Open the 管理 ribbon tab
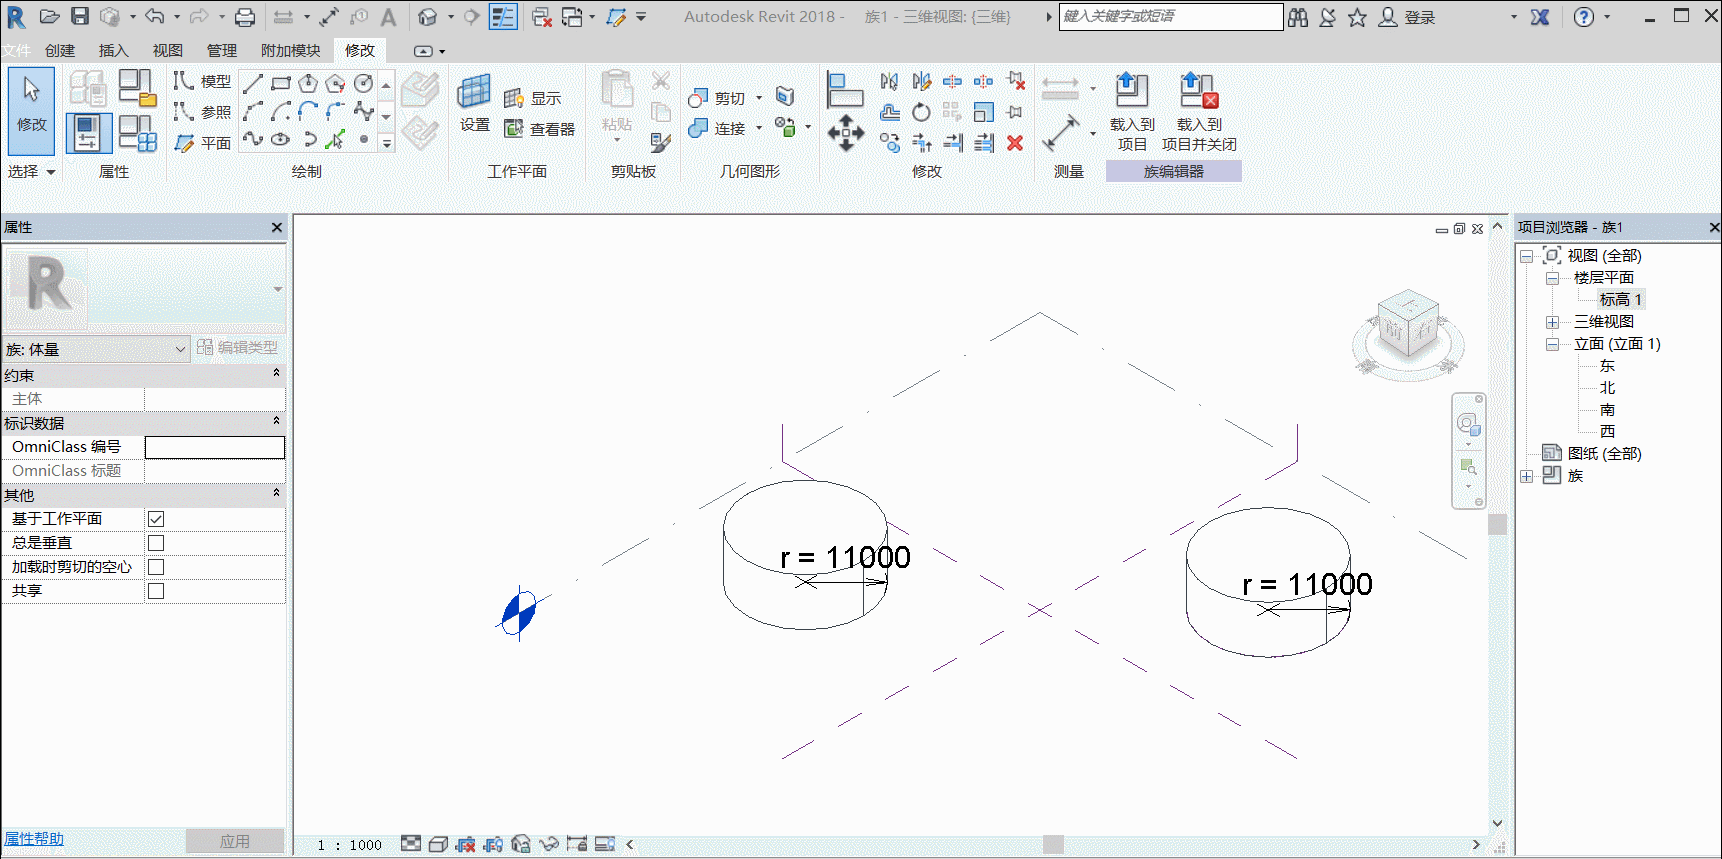This screenshot has height=859, width=1722. point(222,51)
